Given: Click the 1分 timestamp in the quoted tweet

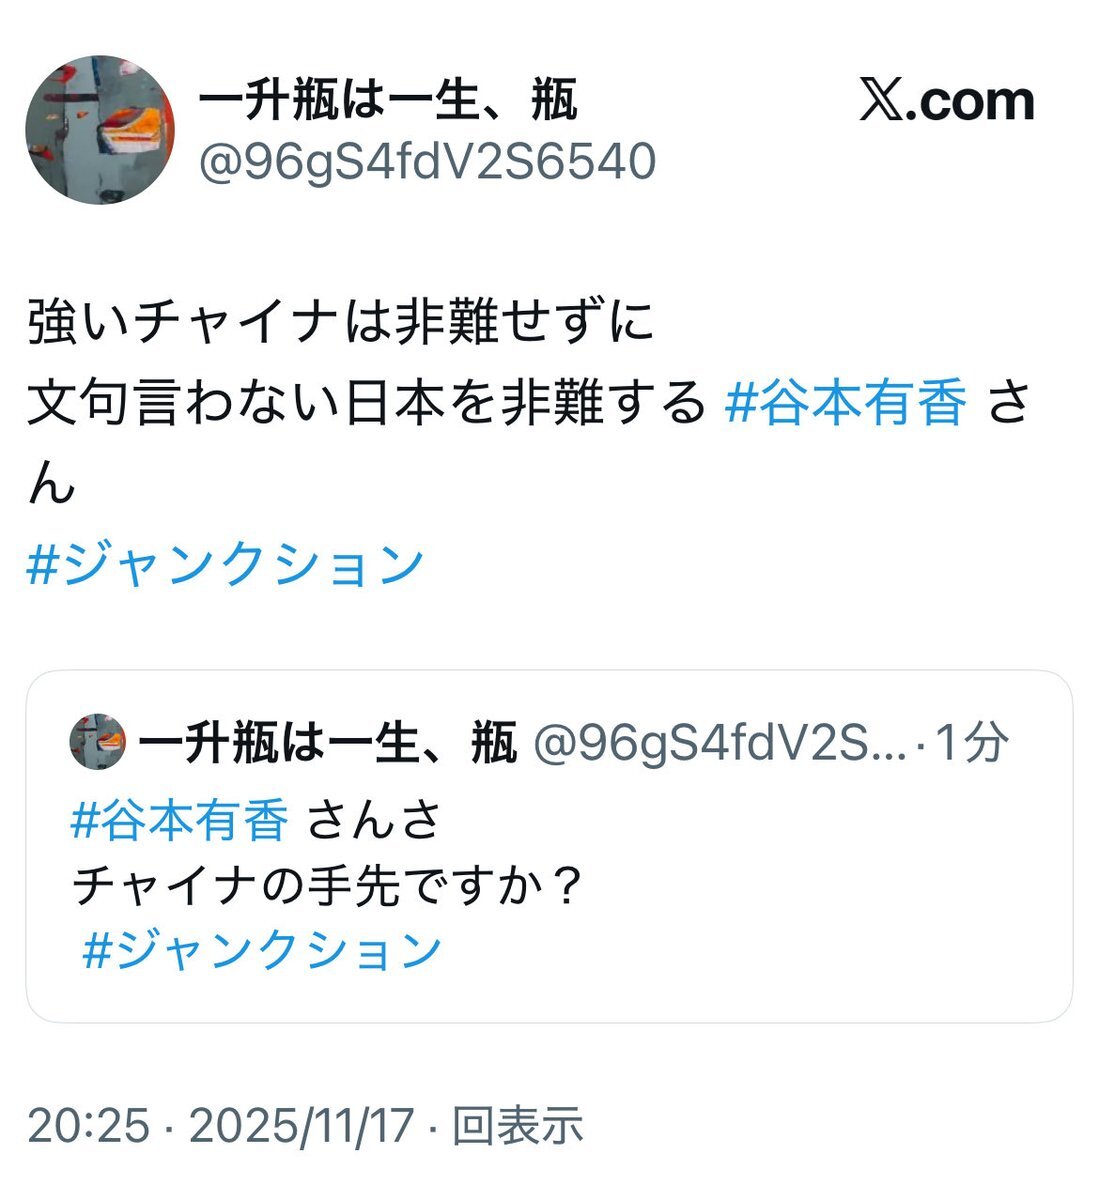Looking at the screenshot, I should (x=971, y=743).
